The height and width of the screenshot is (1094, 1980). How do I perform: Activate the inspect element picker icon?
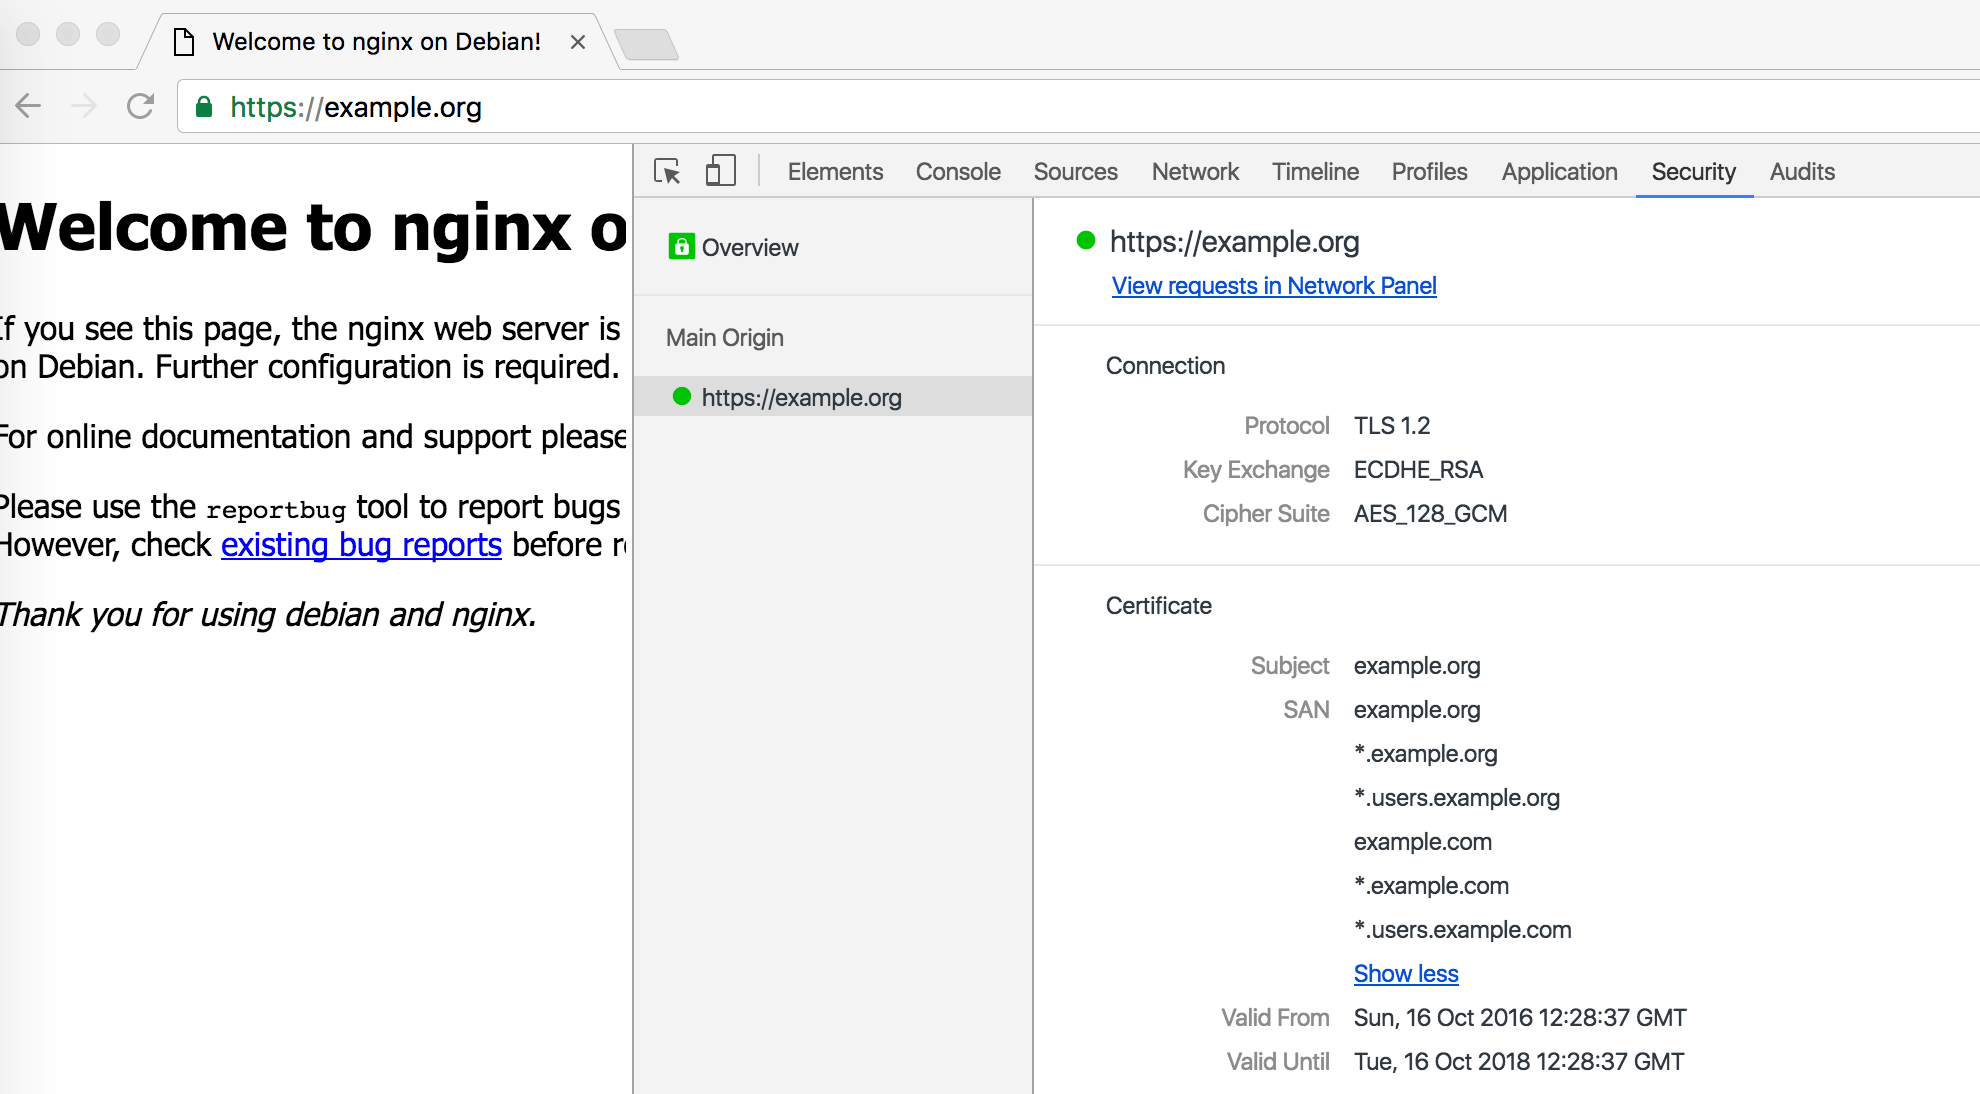(x=667, y=171)
